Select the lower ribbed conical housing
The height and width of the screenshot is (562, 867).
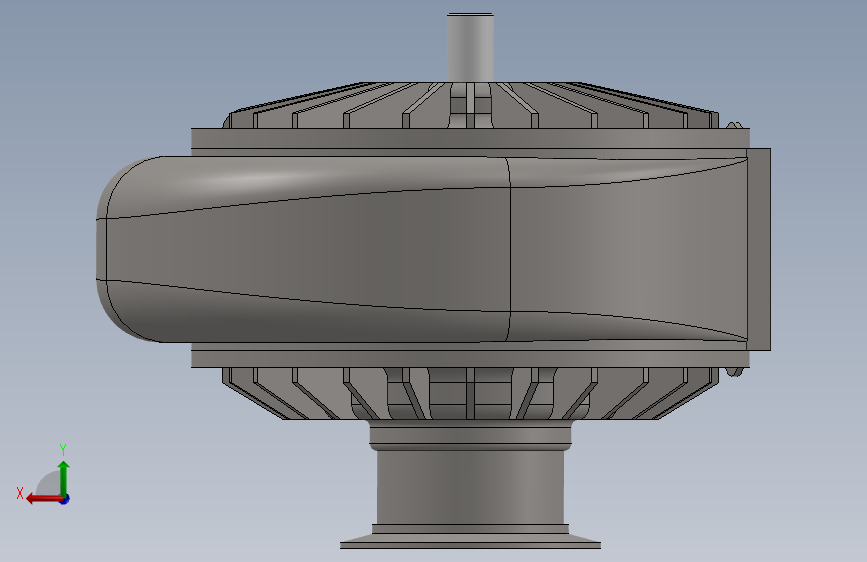(x=471, y=393)
